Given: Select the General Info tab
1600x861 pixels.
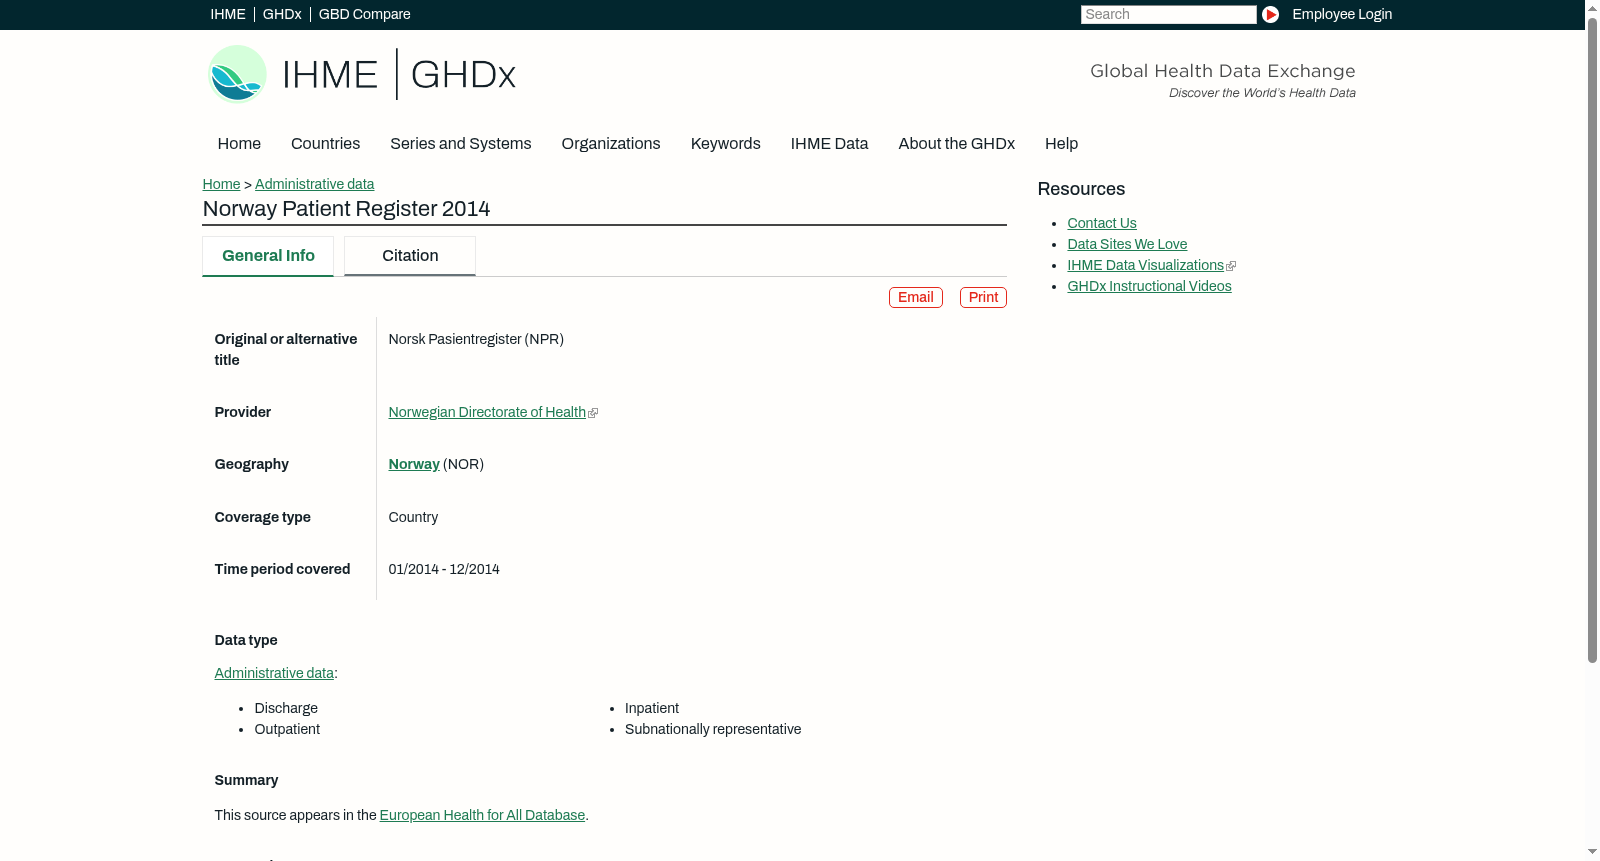Looking at the screenshot, I should point(268,256).
